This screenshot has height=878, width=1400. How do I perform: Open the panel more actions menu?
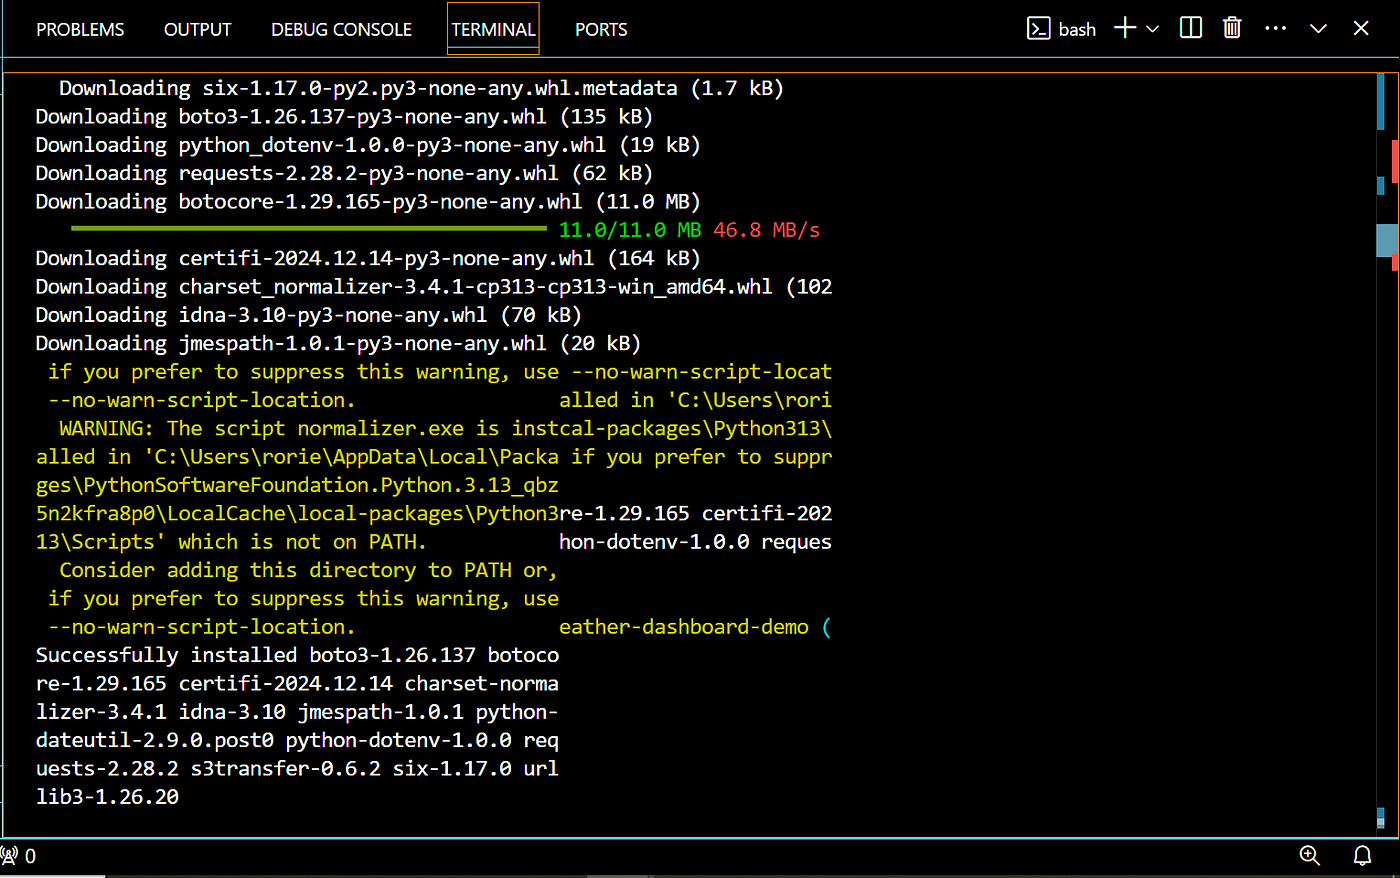tap(1275, 28)
